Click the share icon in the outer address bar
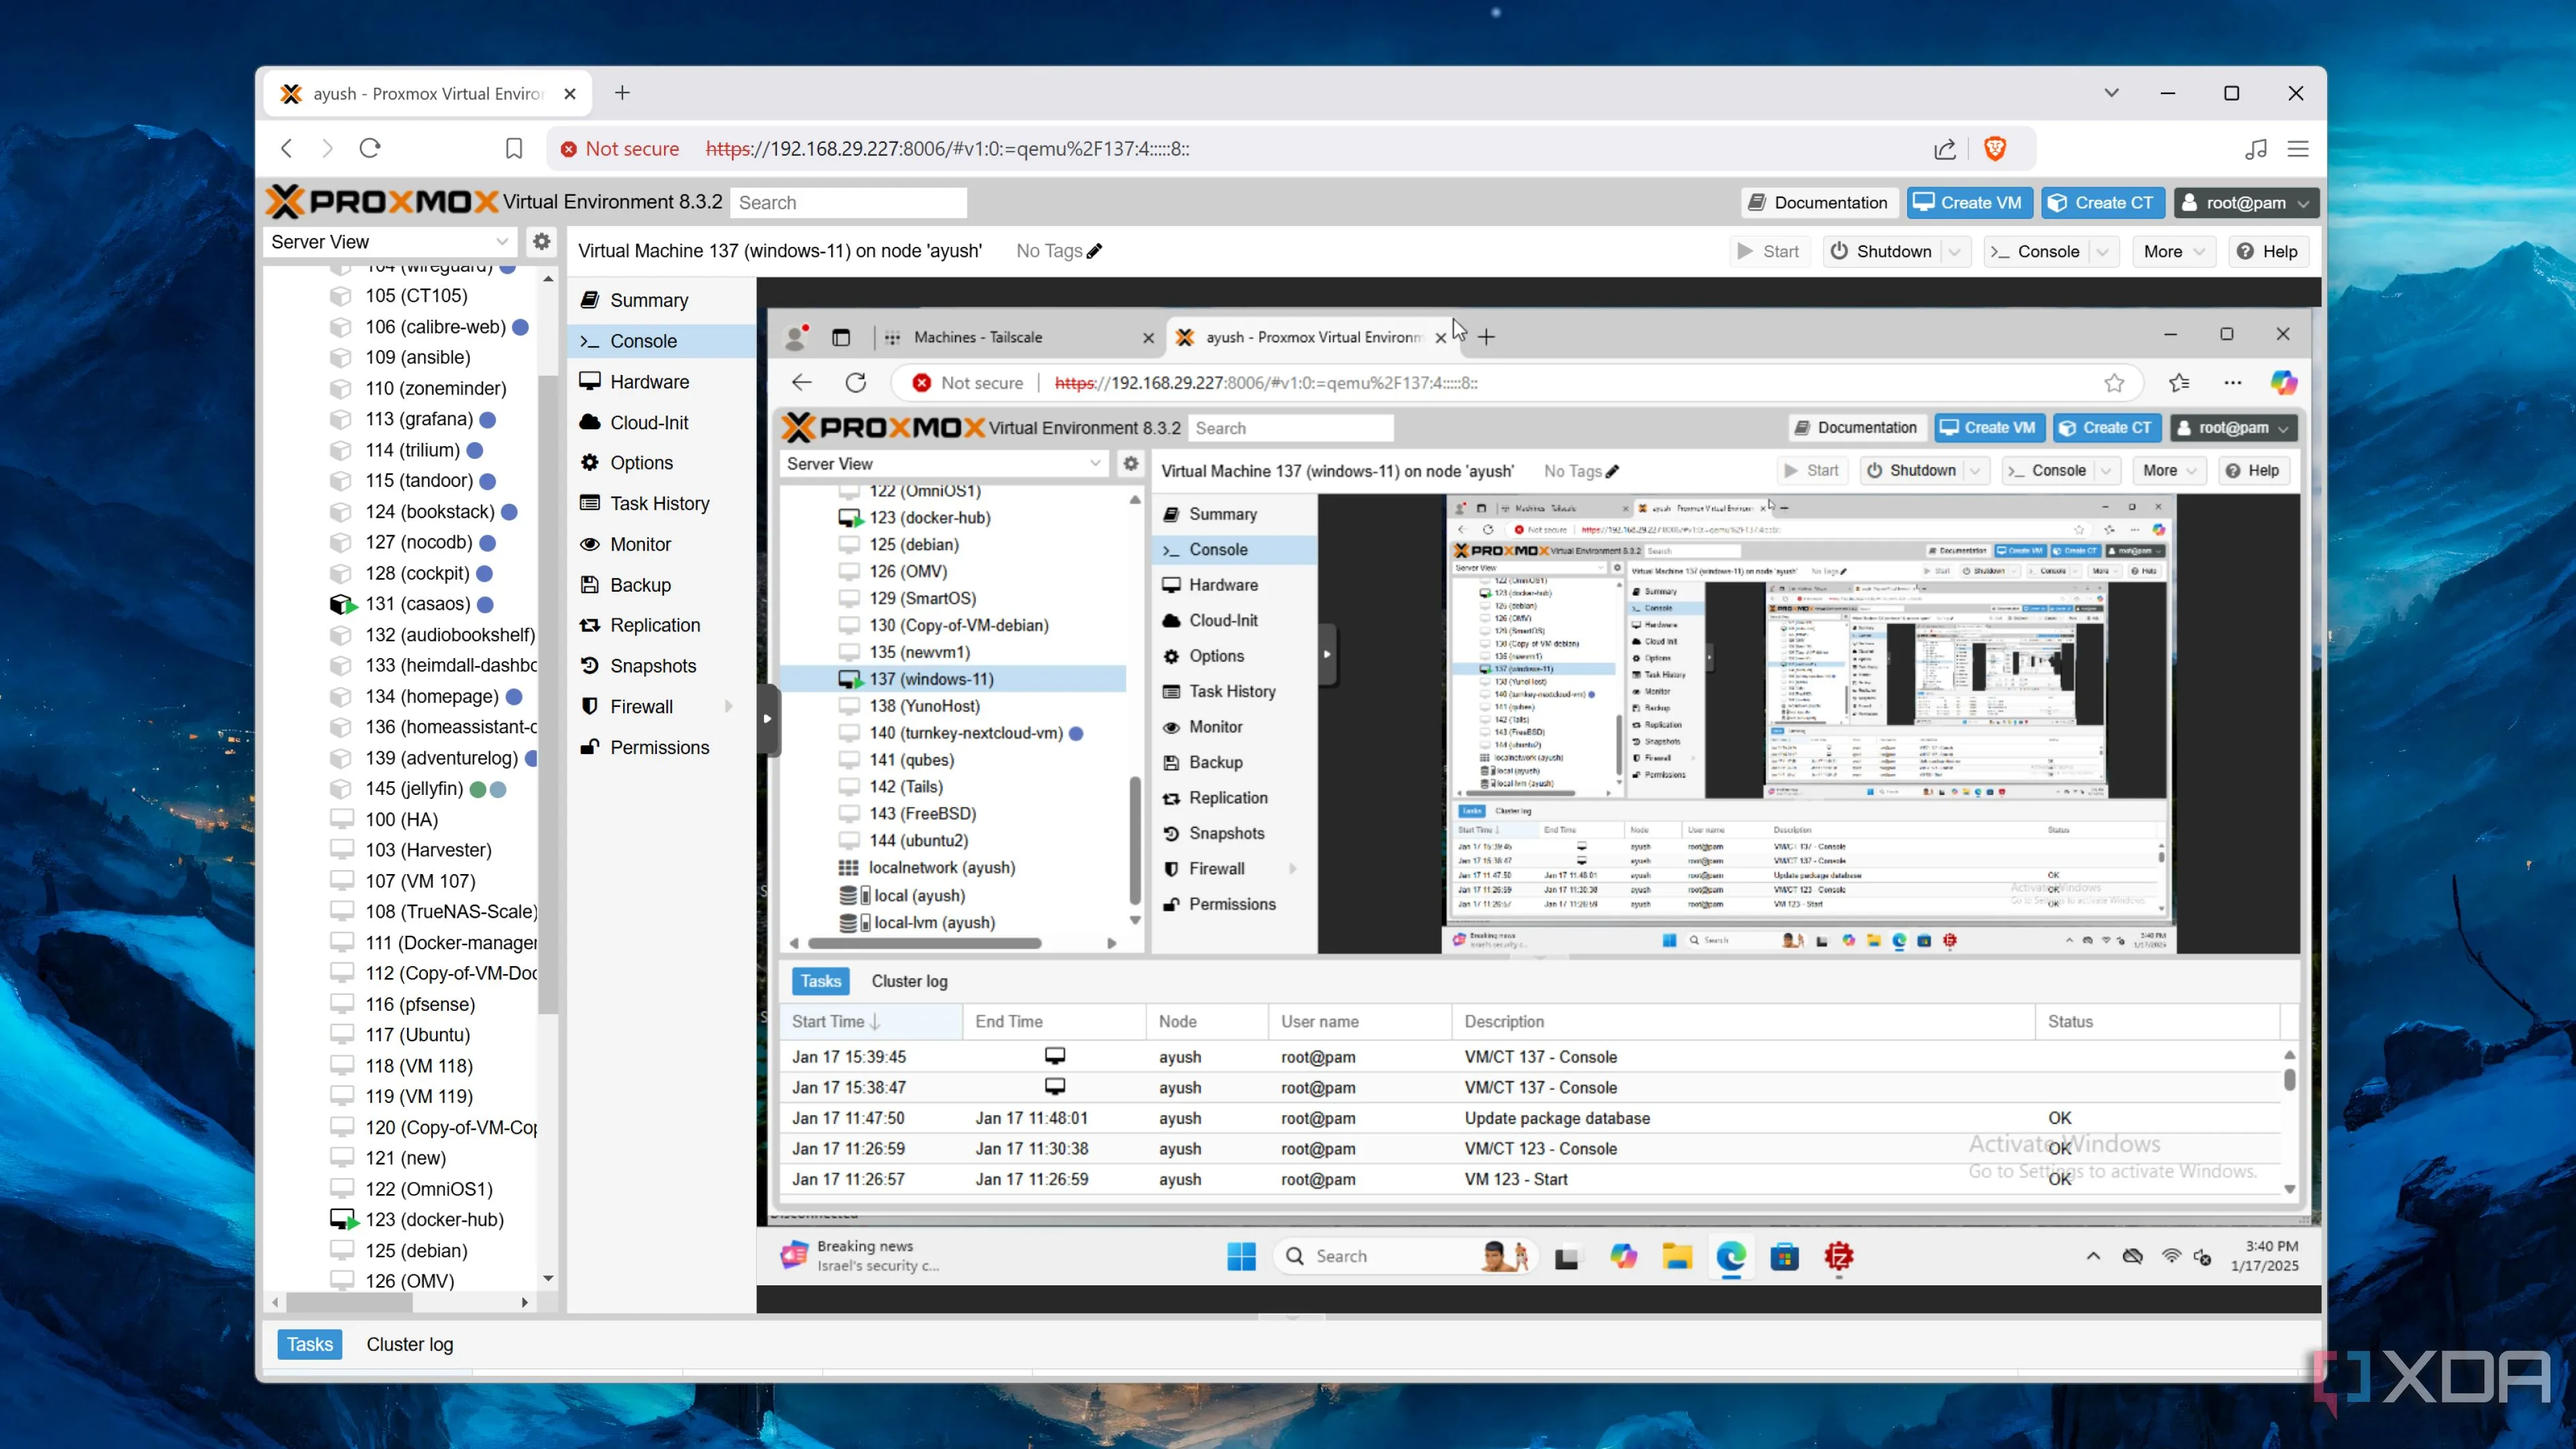This screenshot has height=1449, width=2576. (x=1944, y=149)
